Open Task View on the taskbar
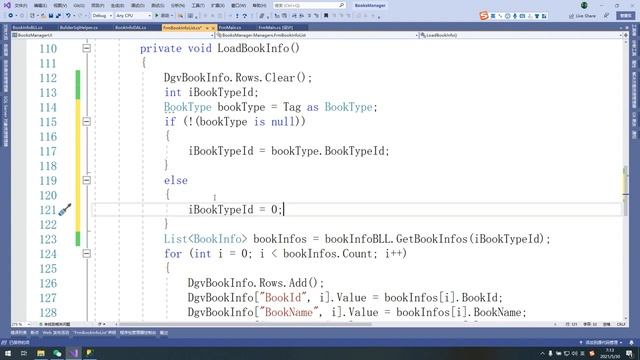 click(24, 353)
